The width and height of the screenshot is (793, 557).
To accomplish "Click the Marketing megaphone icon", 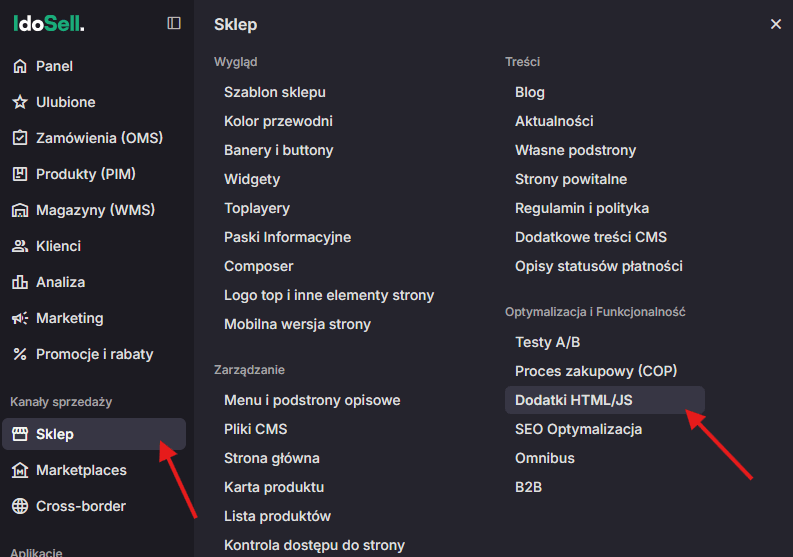I will tap(19, 318).
